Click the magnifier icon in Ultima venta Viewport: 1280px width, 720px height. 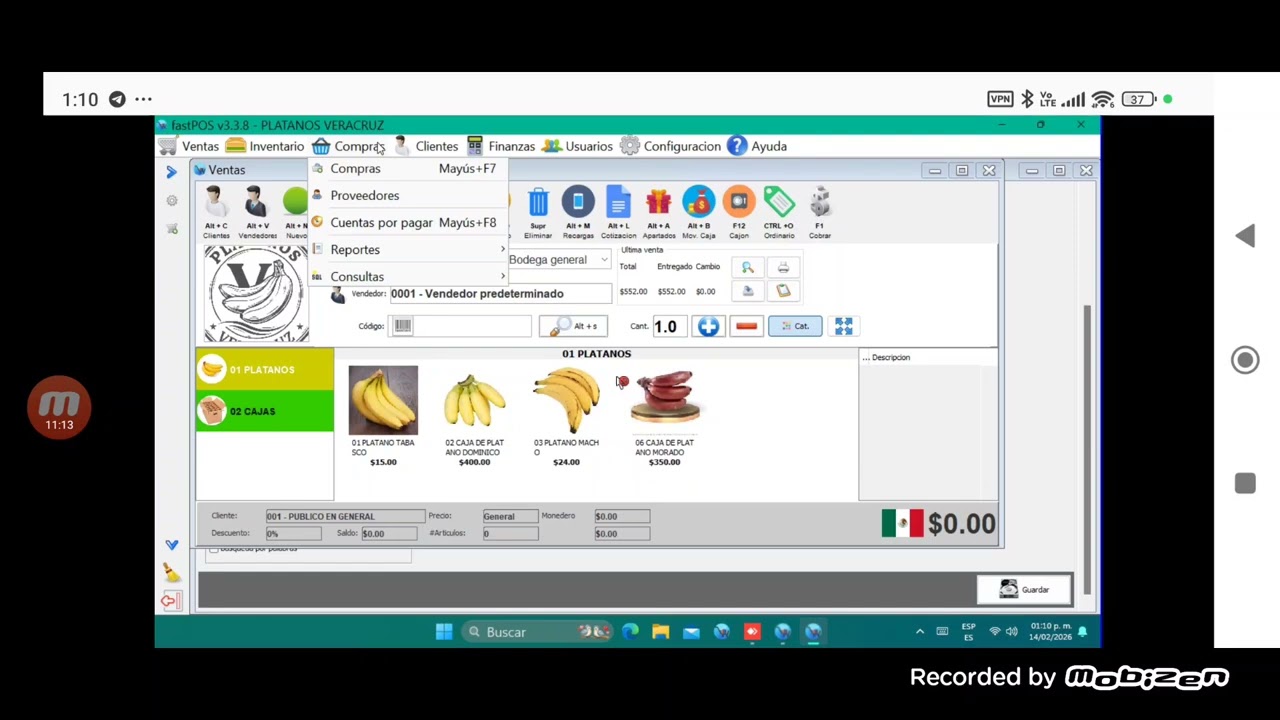(747, 268)
